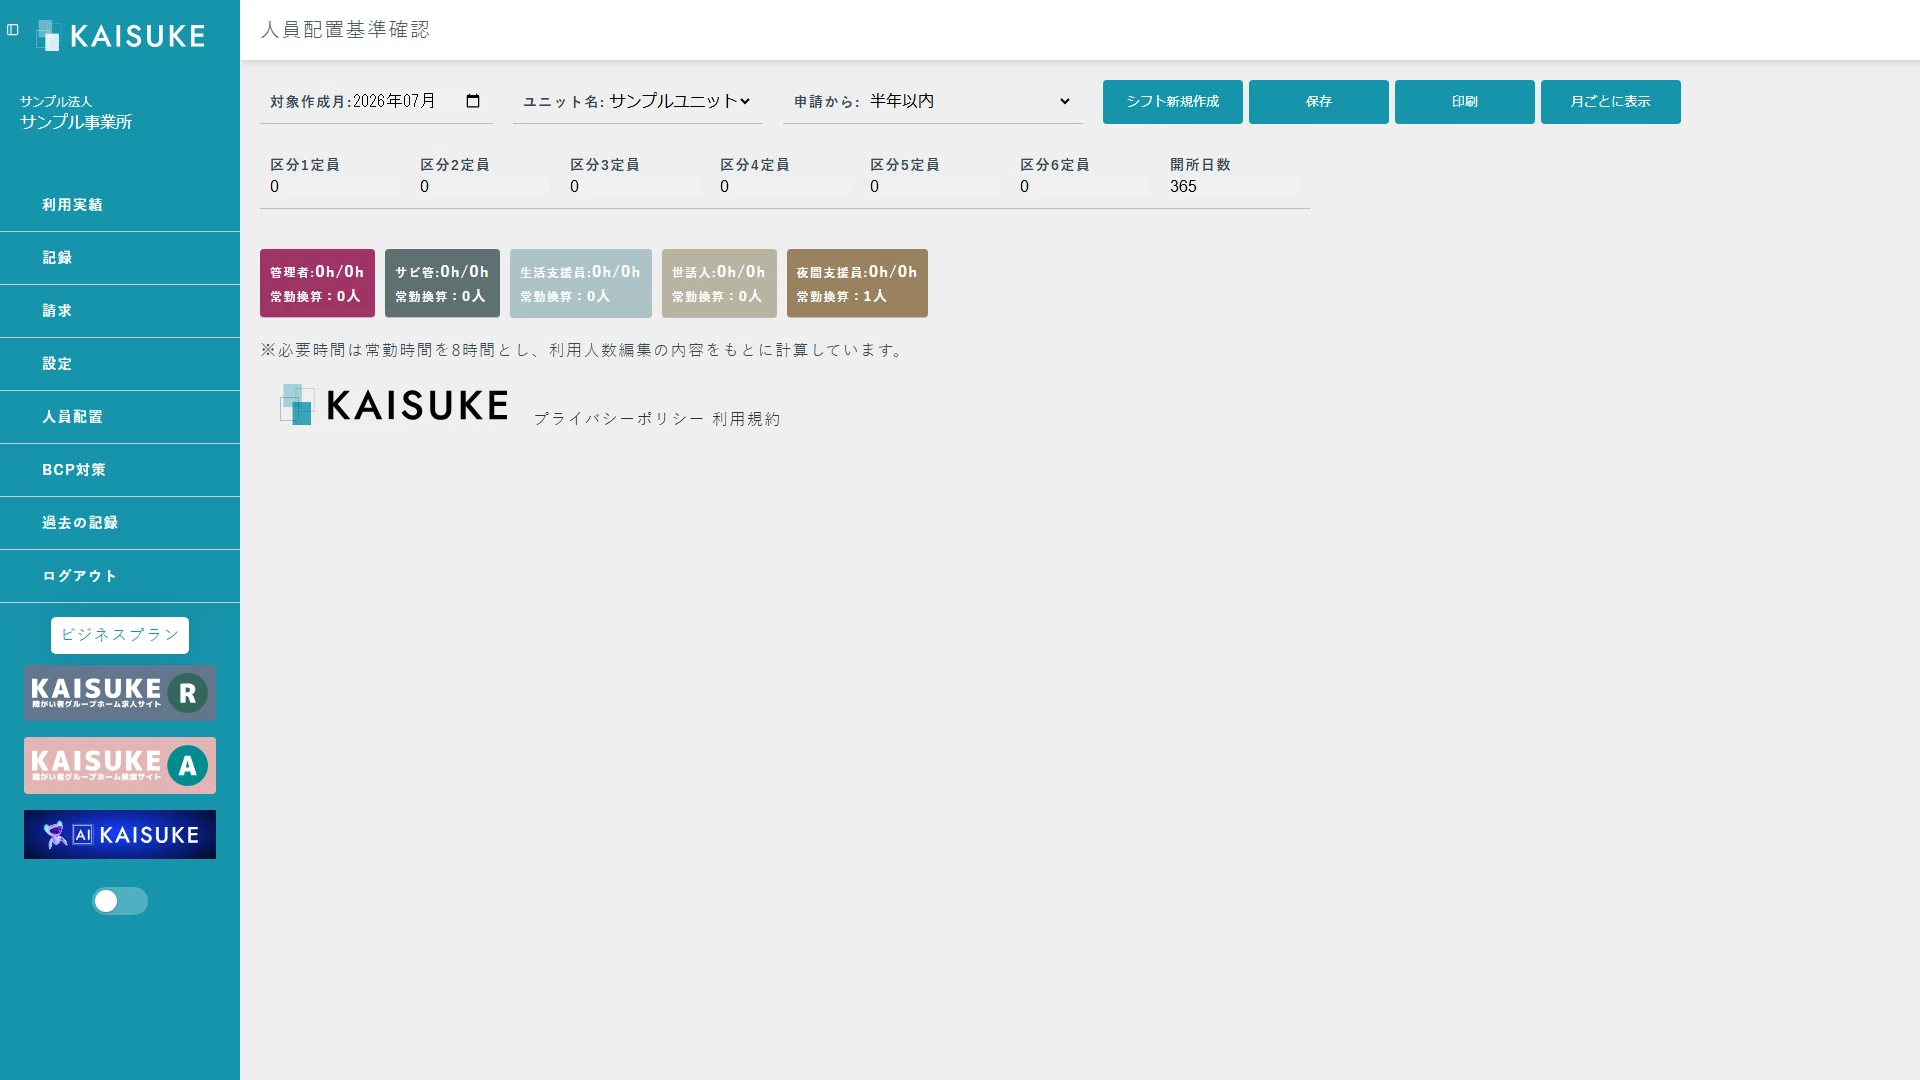Screen dimensions: 1920x1080
Task: Click the シフト新規作成 button
Action: (x=1173, y=102)
